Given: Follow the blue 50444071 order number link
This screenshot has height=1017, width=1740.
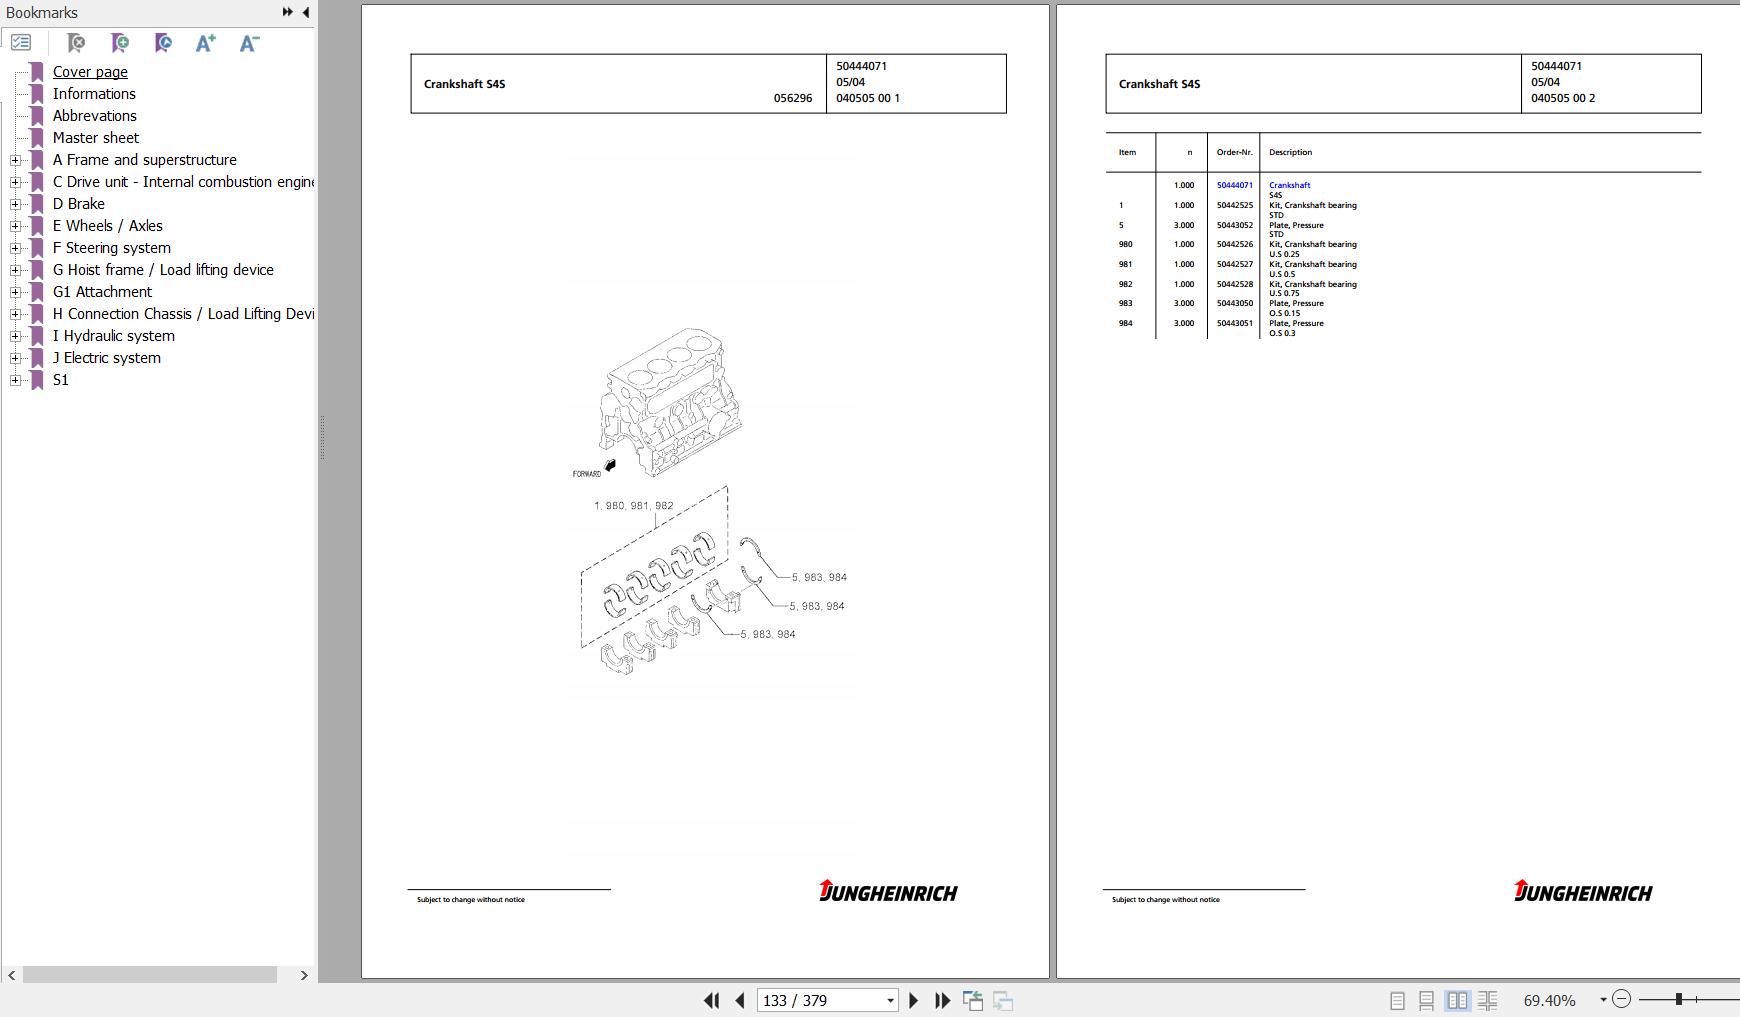Looking at the screenshot, I should [x=1234, y=185].
